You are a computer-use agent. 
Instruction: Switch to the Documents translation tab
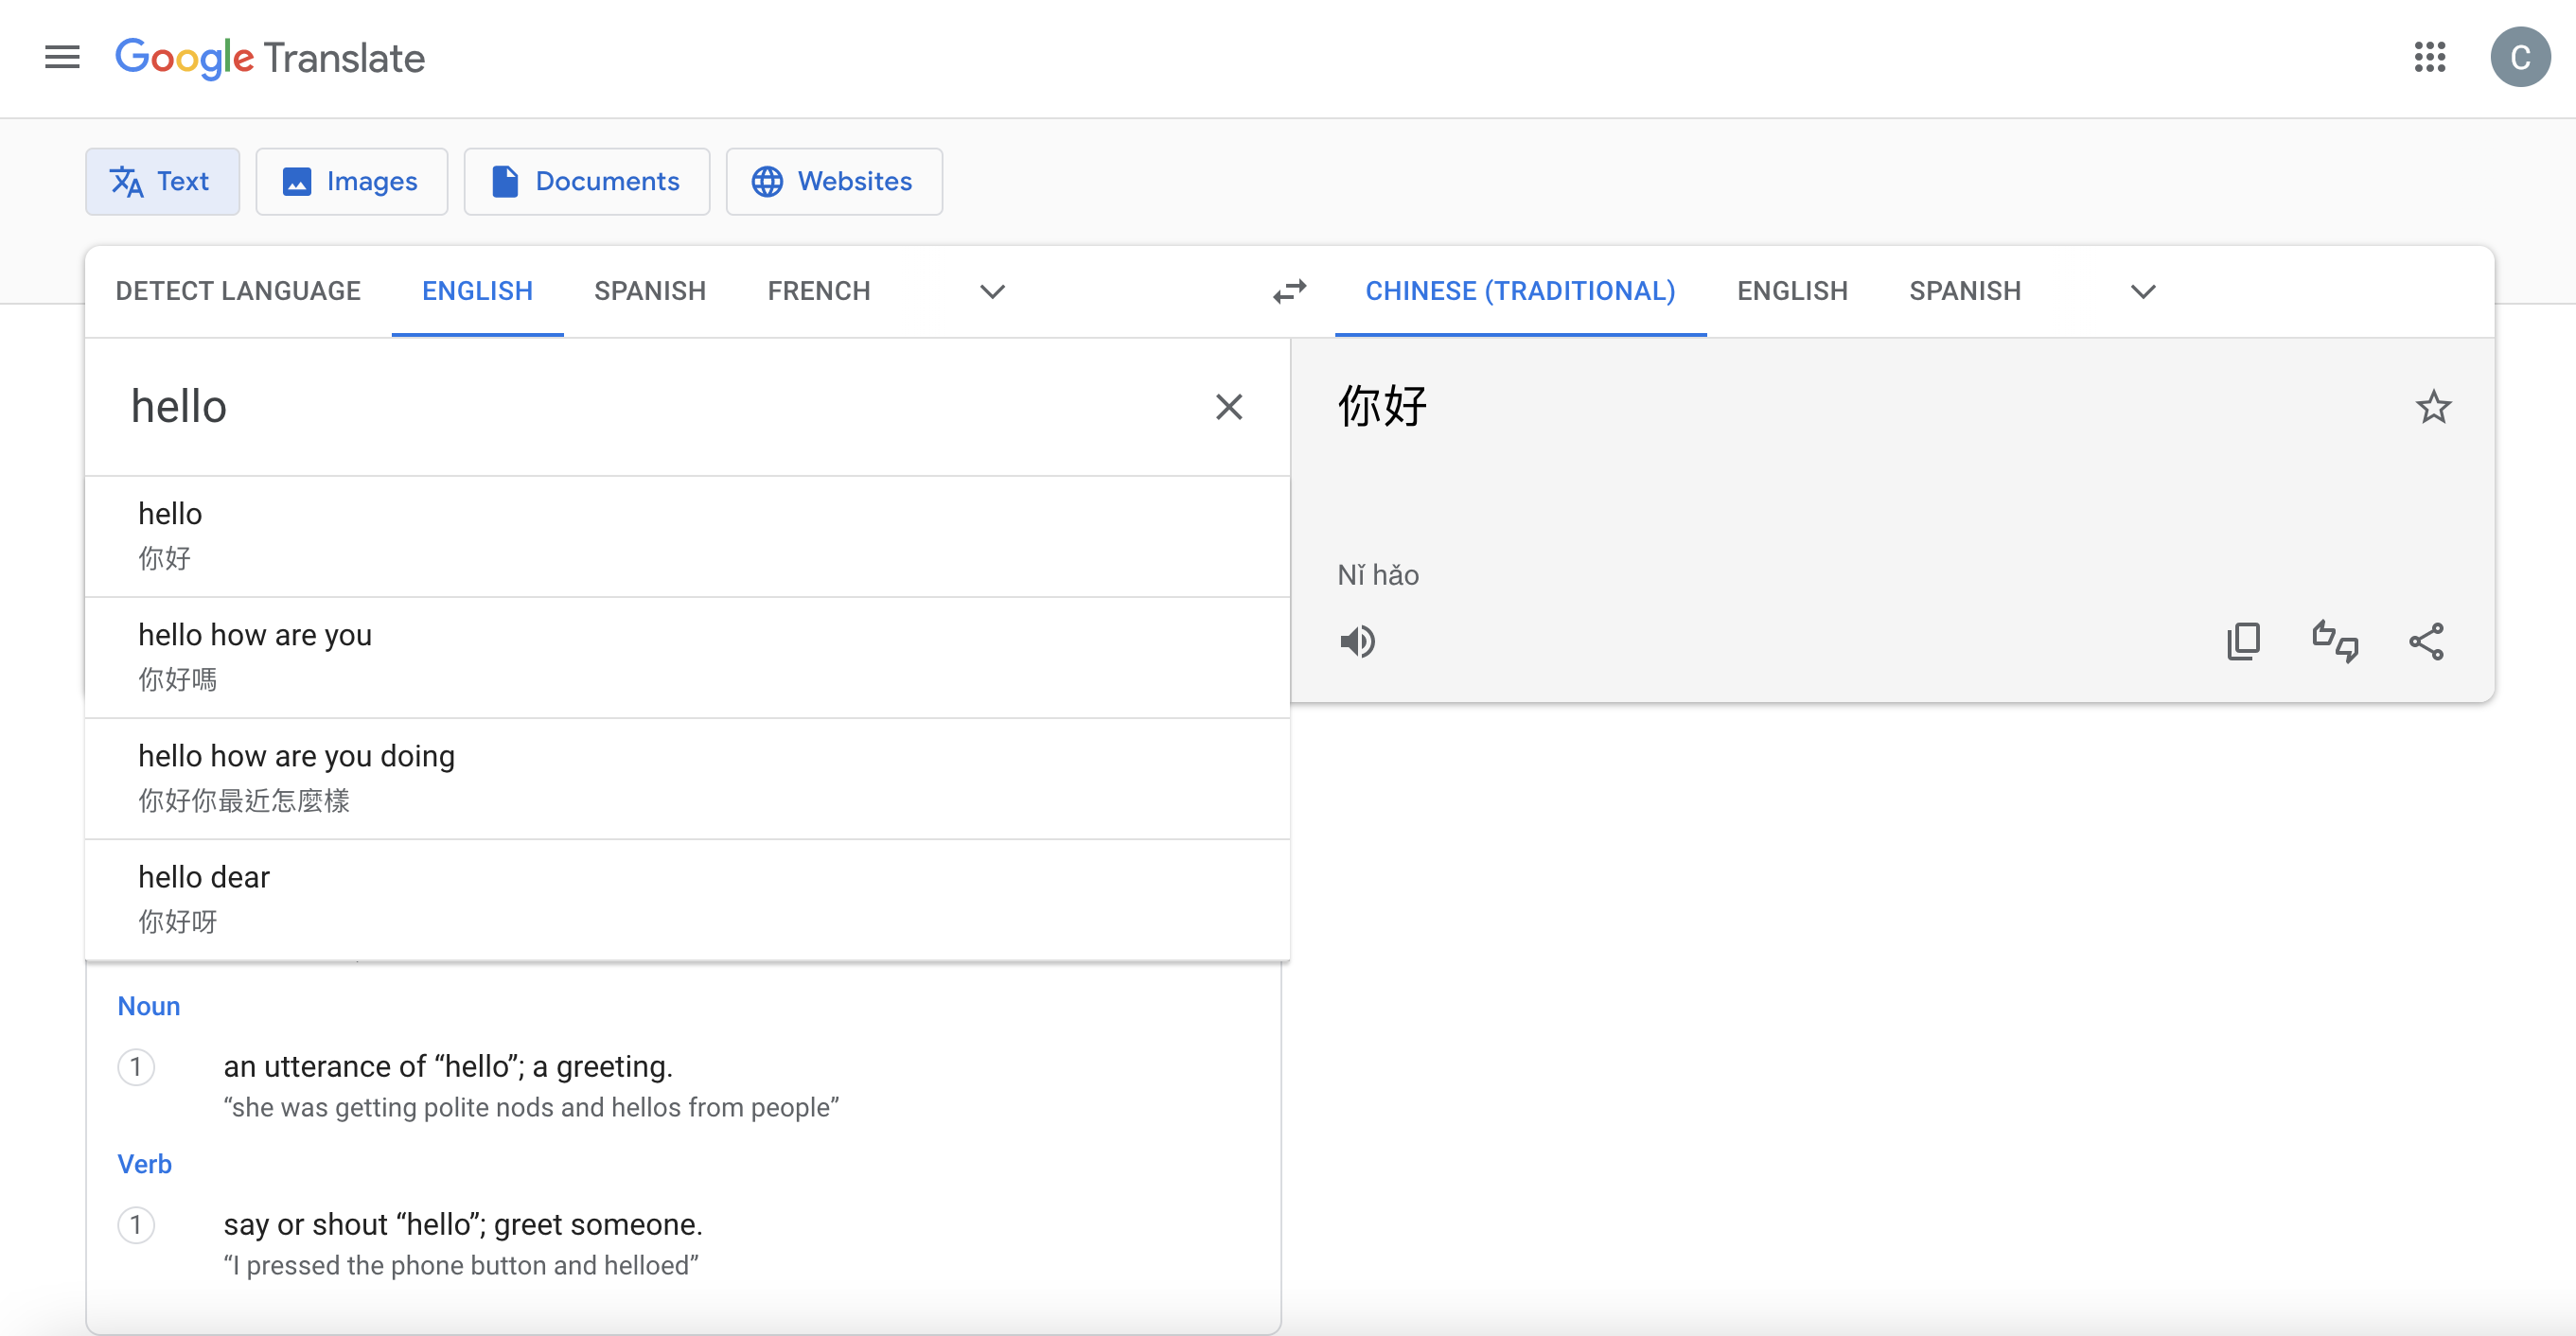coord(586,181)
